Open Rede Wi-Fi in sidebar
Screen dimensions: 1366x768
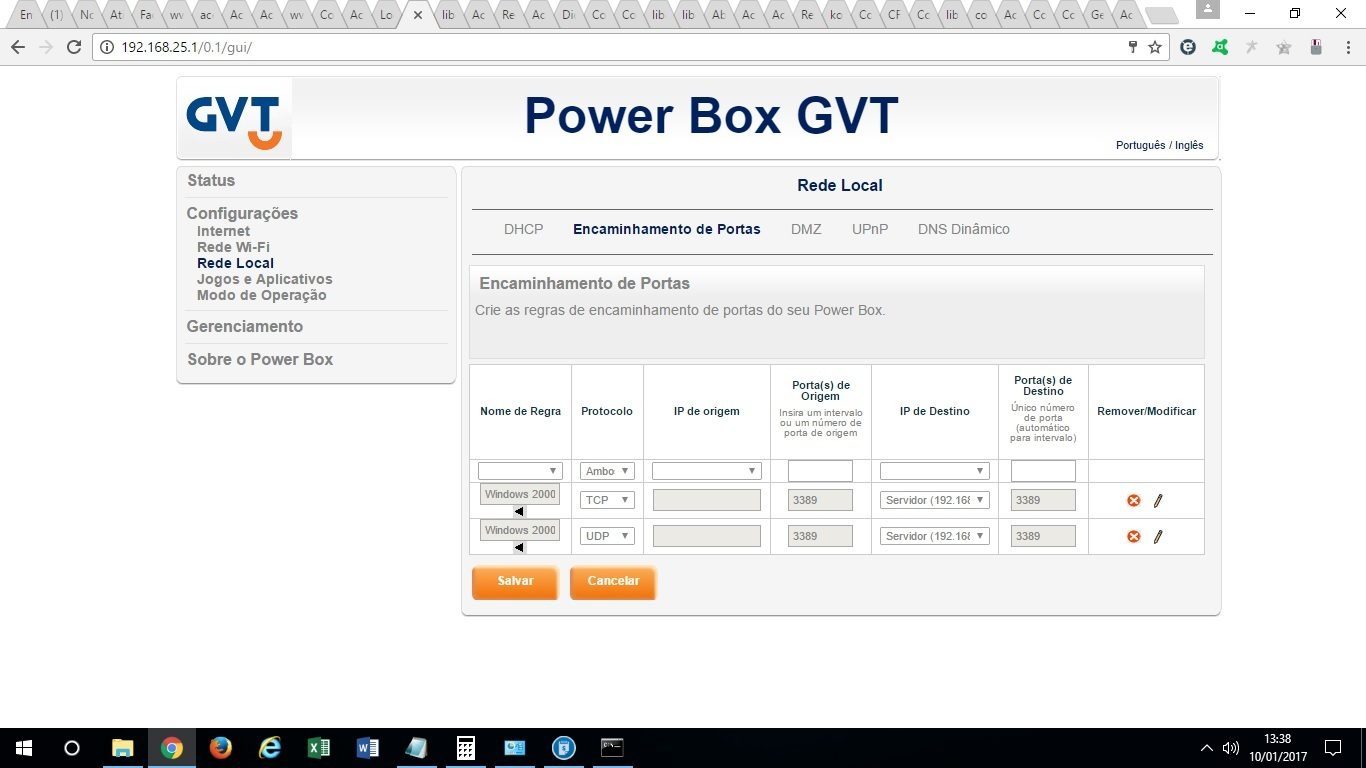(x=233, y=247)
